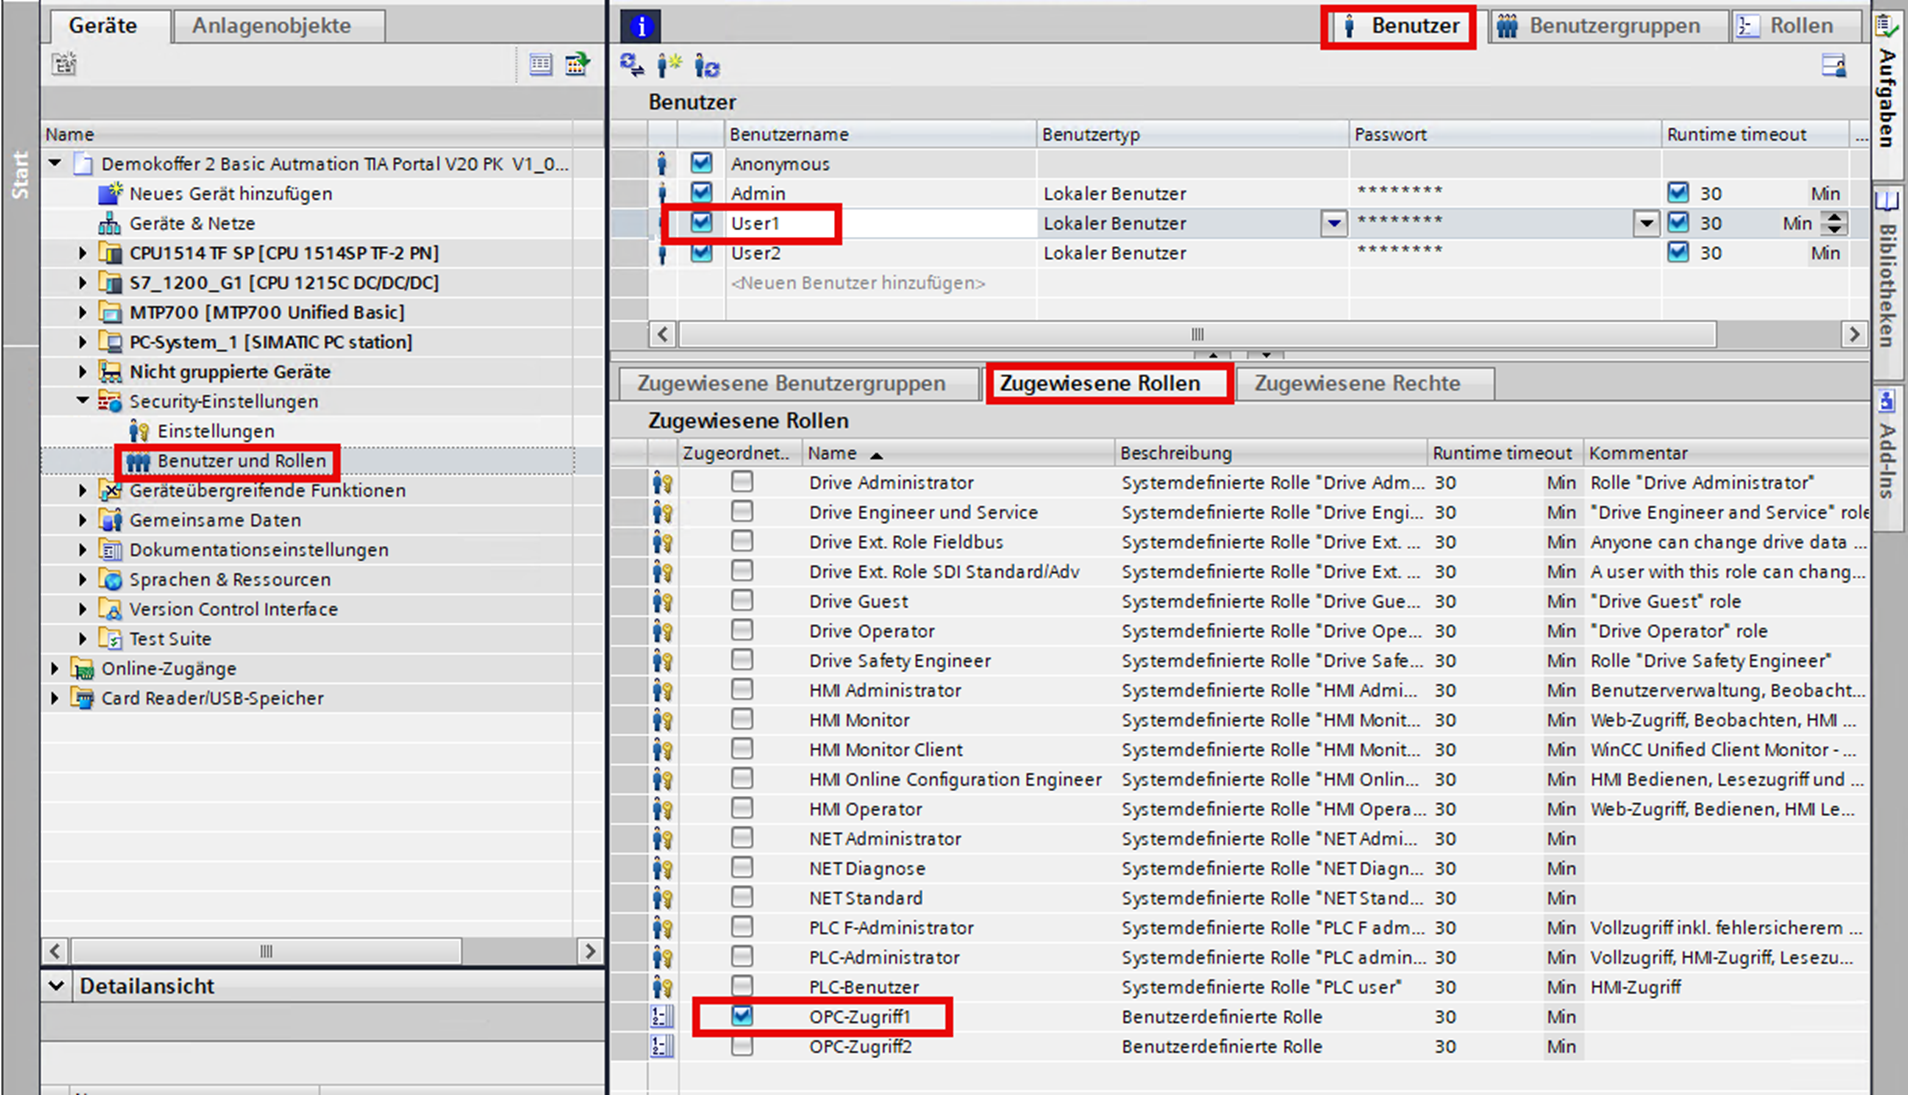Click the user icon in the Anonymous row
Viewport: 1908px width, 1095px height.
[x=662, y=164]
